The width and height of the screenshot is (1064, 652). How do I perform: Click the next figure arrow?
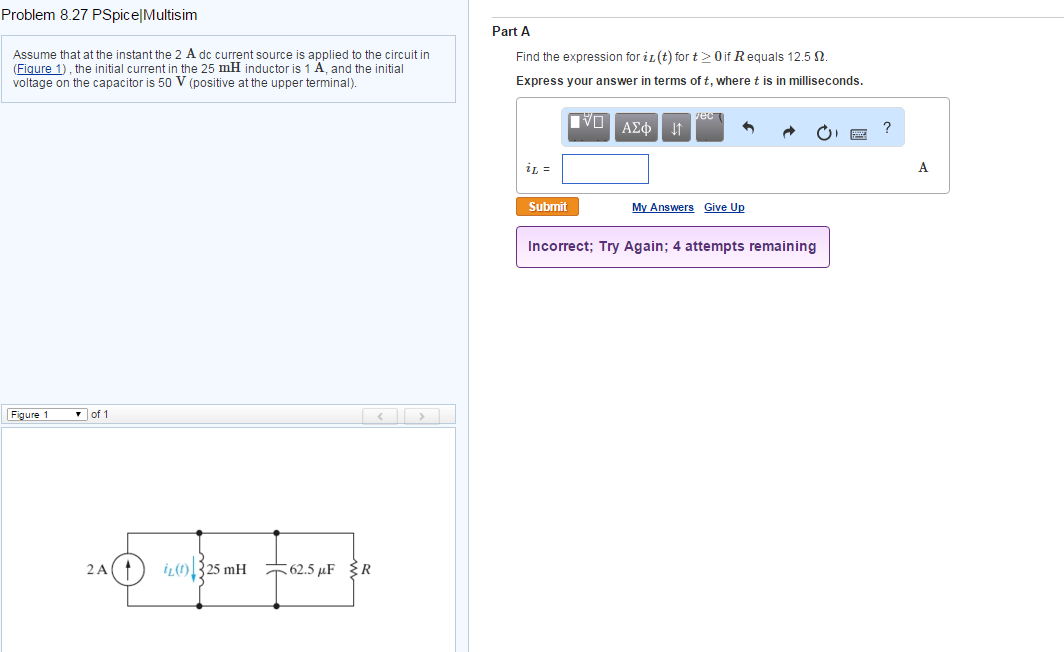[x=421, y=415]
